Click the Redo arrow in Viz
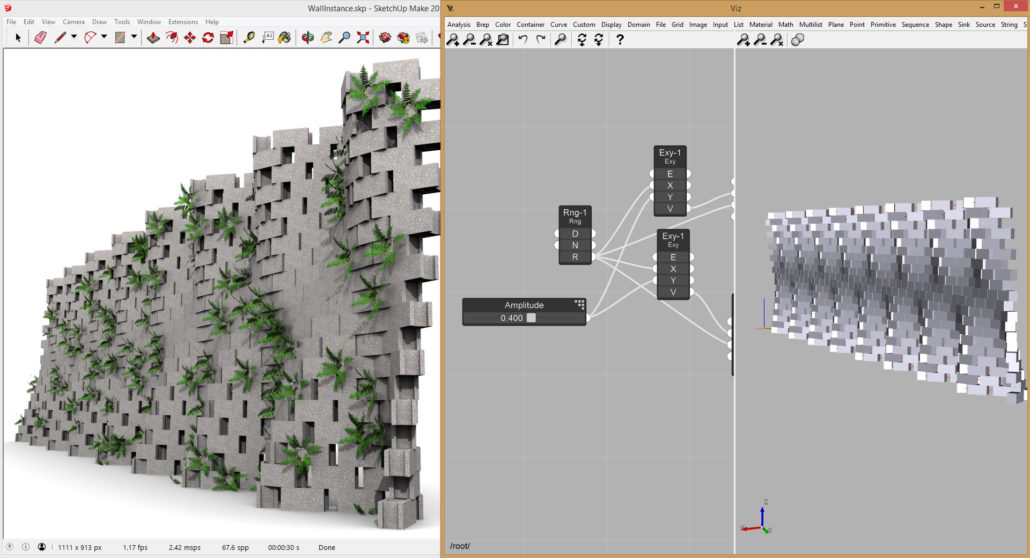 pyautogui.click(x=541, y=40)
